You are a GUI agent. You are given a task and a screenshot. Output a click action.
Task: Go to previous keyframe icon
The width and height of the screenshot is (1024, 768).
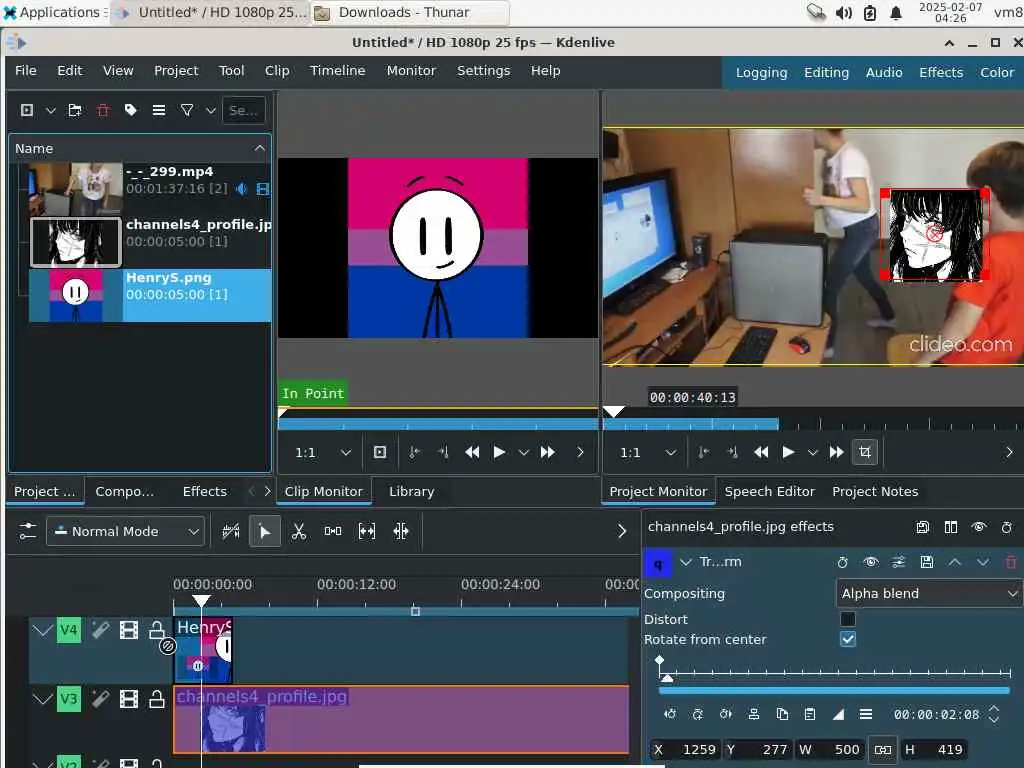click(x=670, y=714)
